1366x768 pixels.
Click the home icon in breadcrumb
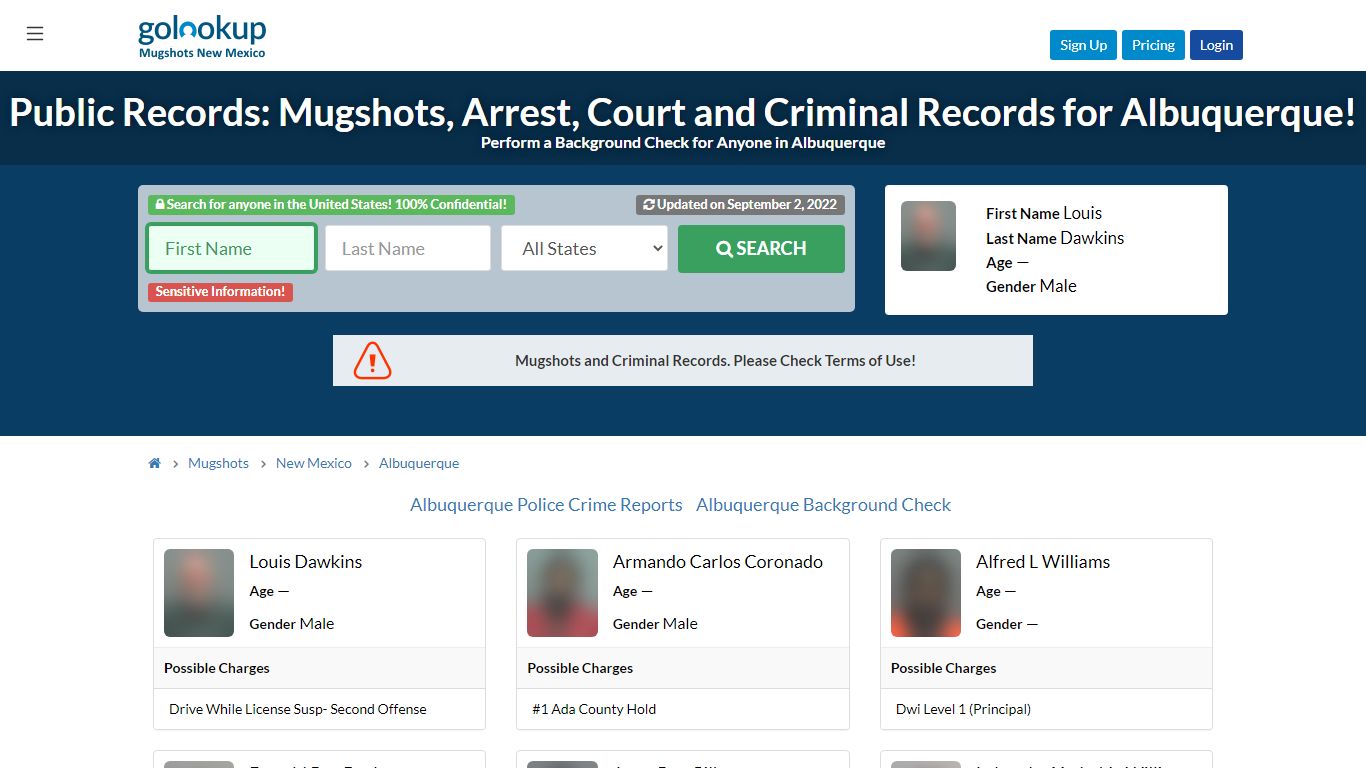click(155, 463)
